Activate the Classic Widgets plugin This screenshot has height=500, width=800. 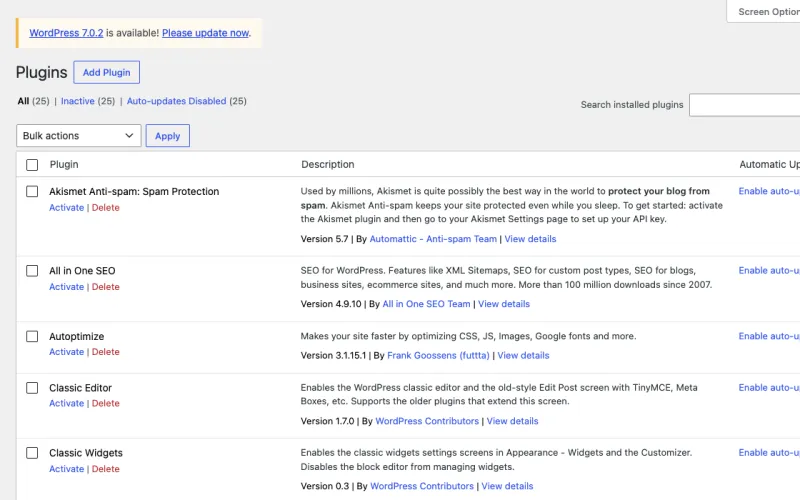pyautogui.click(x=66, y=469)
